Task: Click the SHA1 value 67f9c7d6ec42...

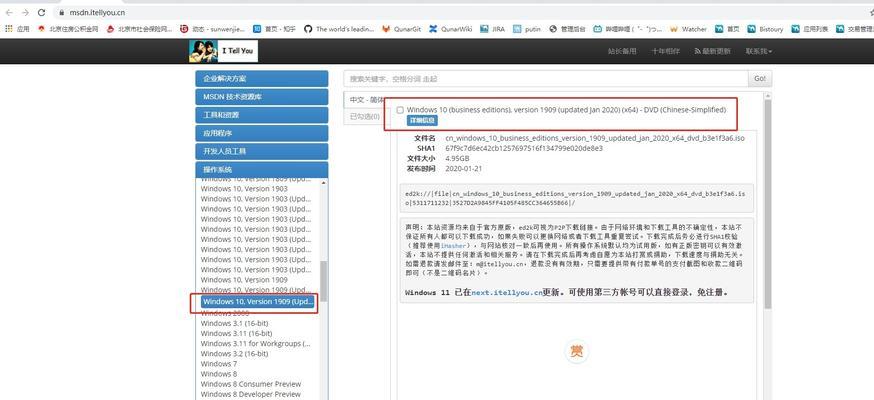Action: (x=524, y=148)
